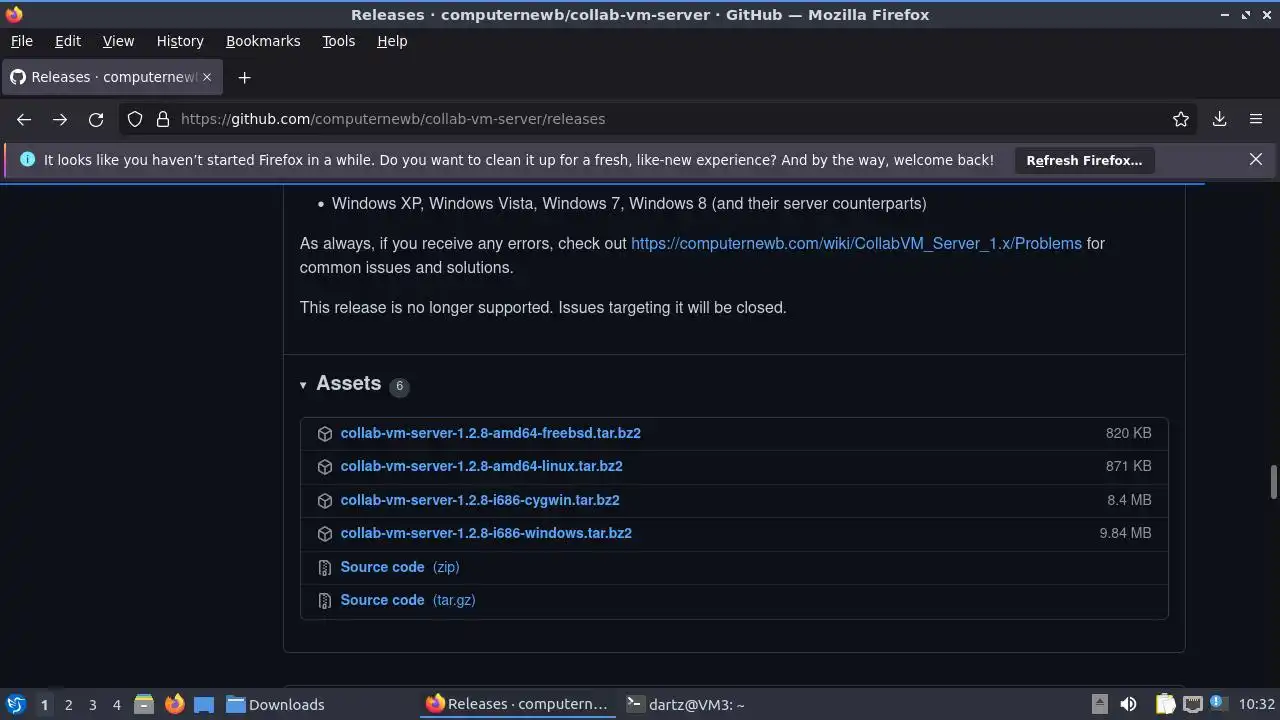Click the package icon beside the cygwin asset
Screen dimensions: 1280x720
pyautogui.click(x=325, y=501)
